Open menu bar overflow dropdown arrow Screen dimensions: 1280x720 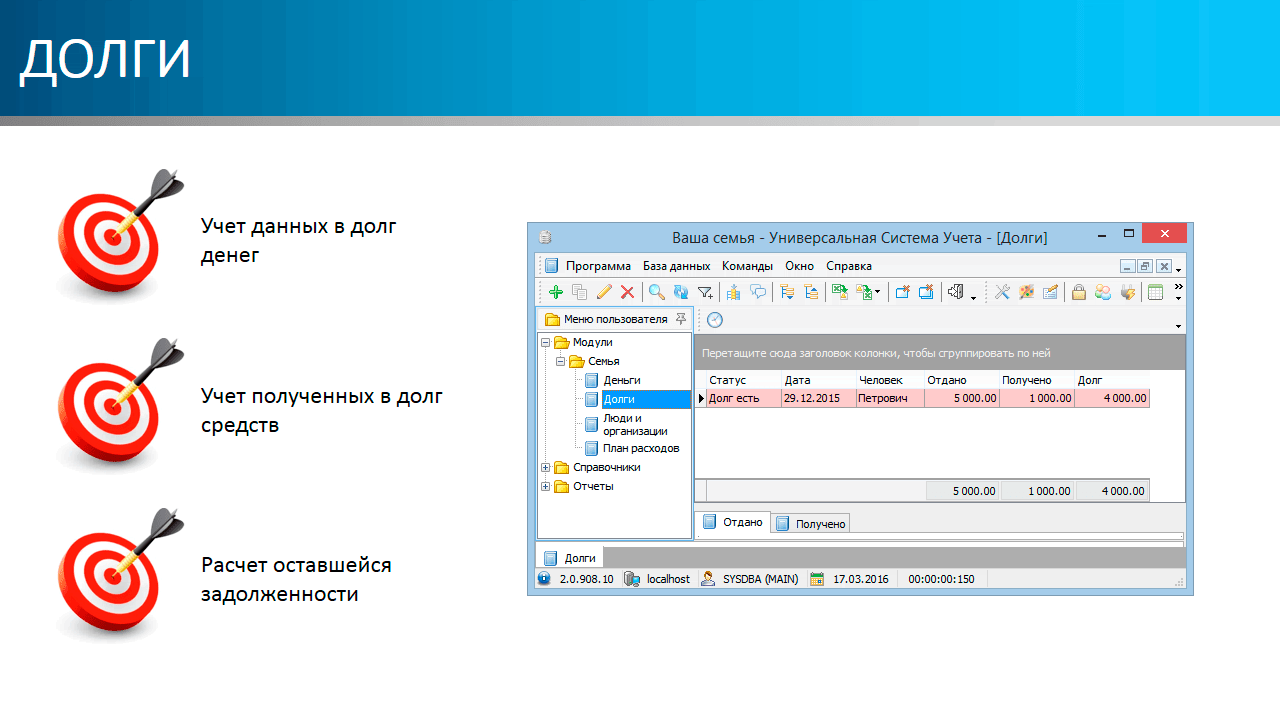pyautogui.click(x=1178, y=270)
